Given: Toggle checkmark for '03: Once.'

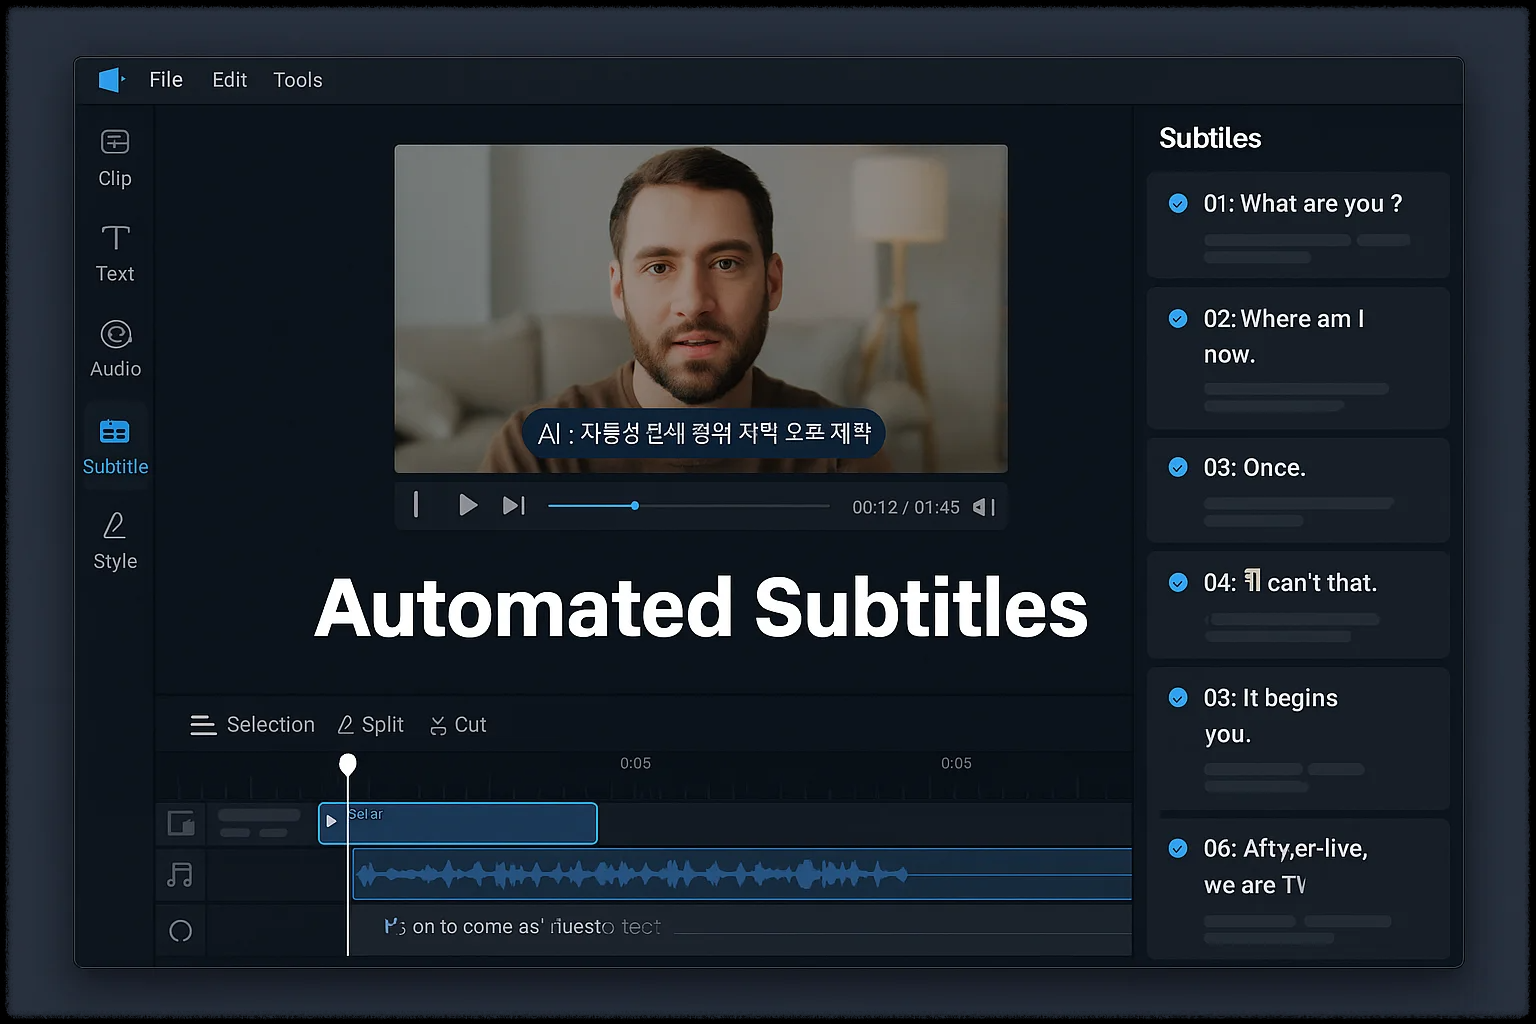Looking at the screenshot, I should [1178, 467].
